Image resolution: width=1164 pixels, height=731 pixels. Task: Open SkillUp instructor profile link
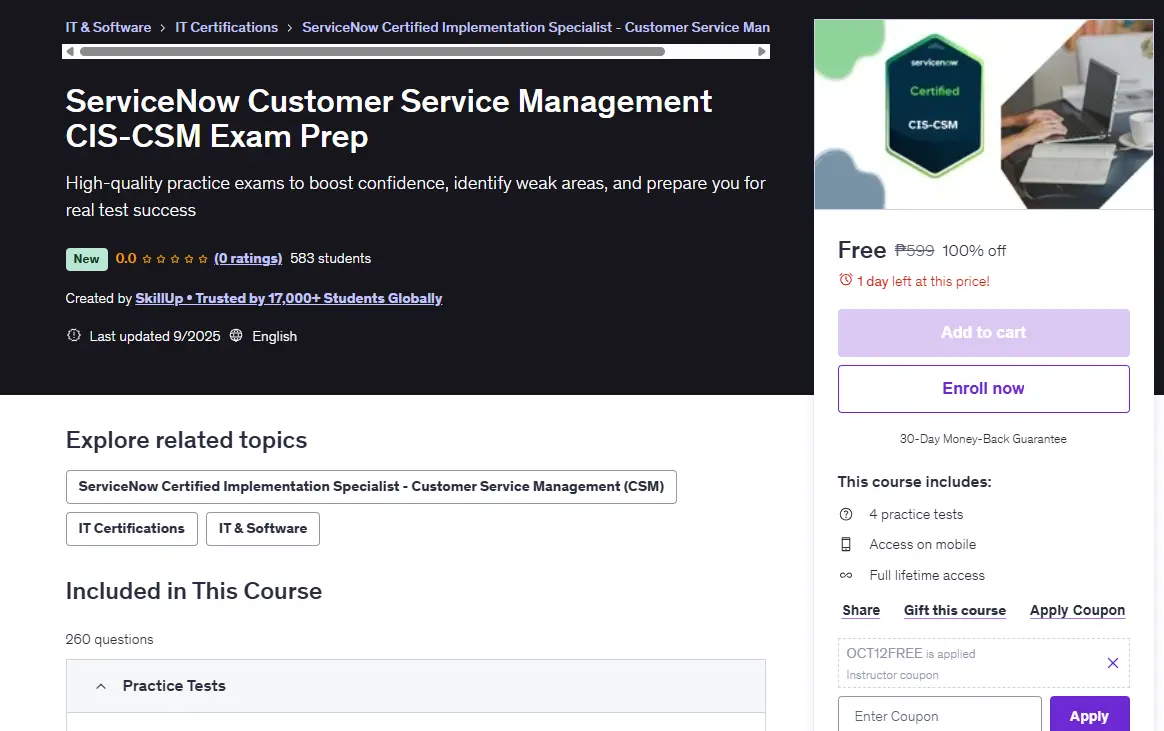(x=289, y=298)
